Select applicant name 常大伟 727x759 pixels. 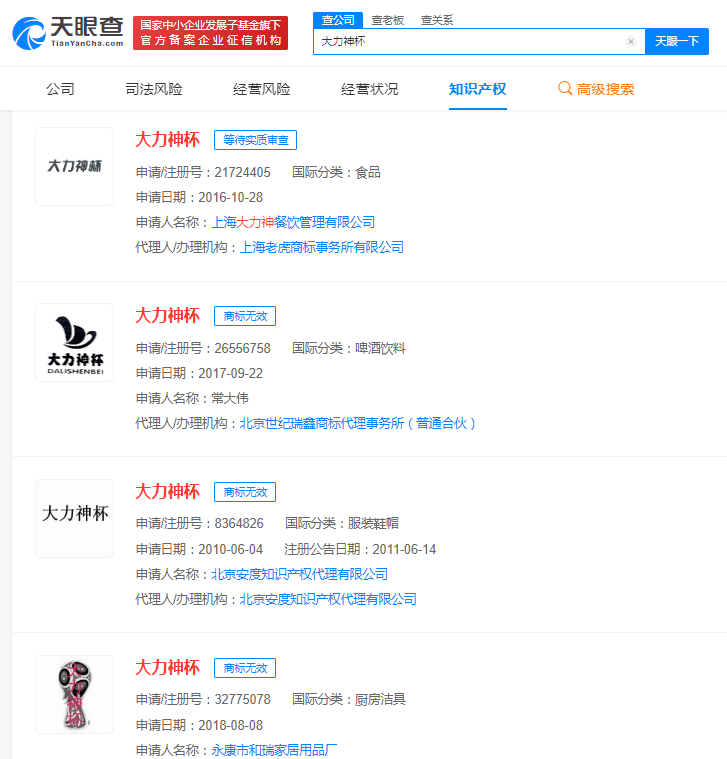click(230, 398)
